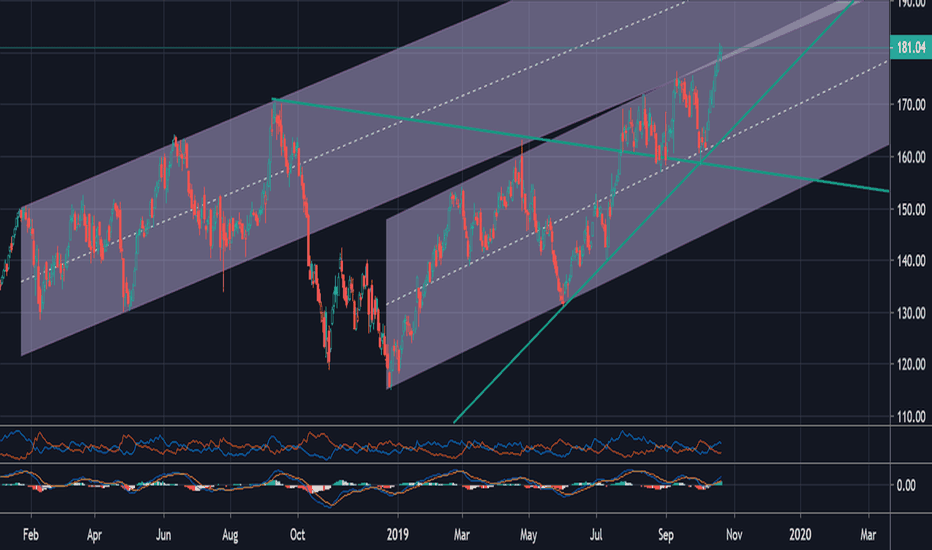Viewport: 932px width, 550px height.
Task: Click the Apr label on time axis
Action: click(94, 535)
